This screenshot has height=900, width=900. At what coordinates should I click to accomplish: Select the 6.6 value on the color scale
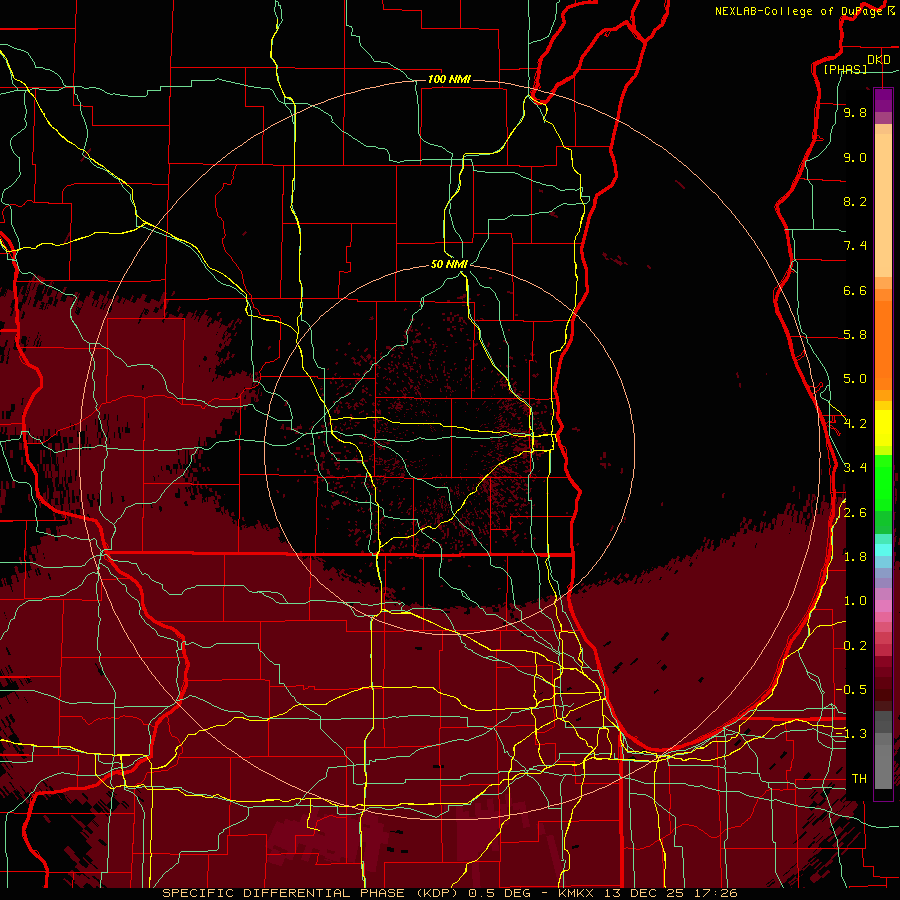click(x=855, y=290)
